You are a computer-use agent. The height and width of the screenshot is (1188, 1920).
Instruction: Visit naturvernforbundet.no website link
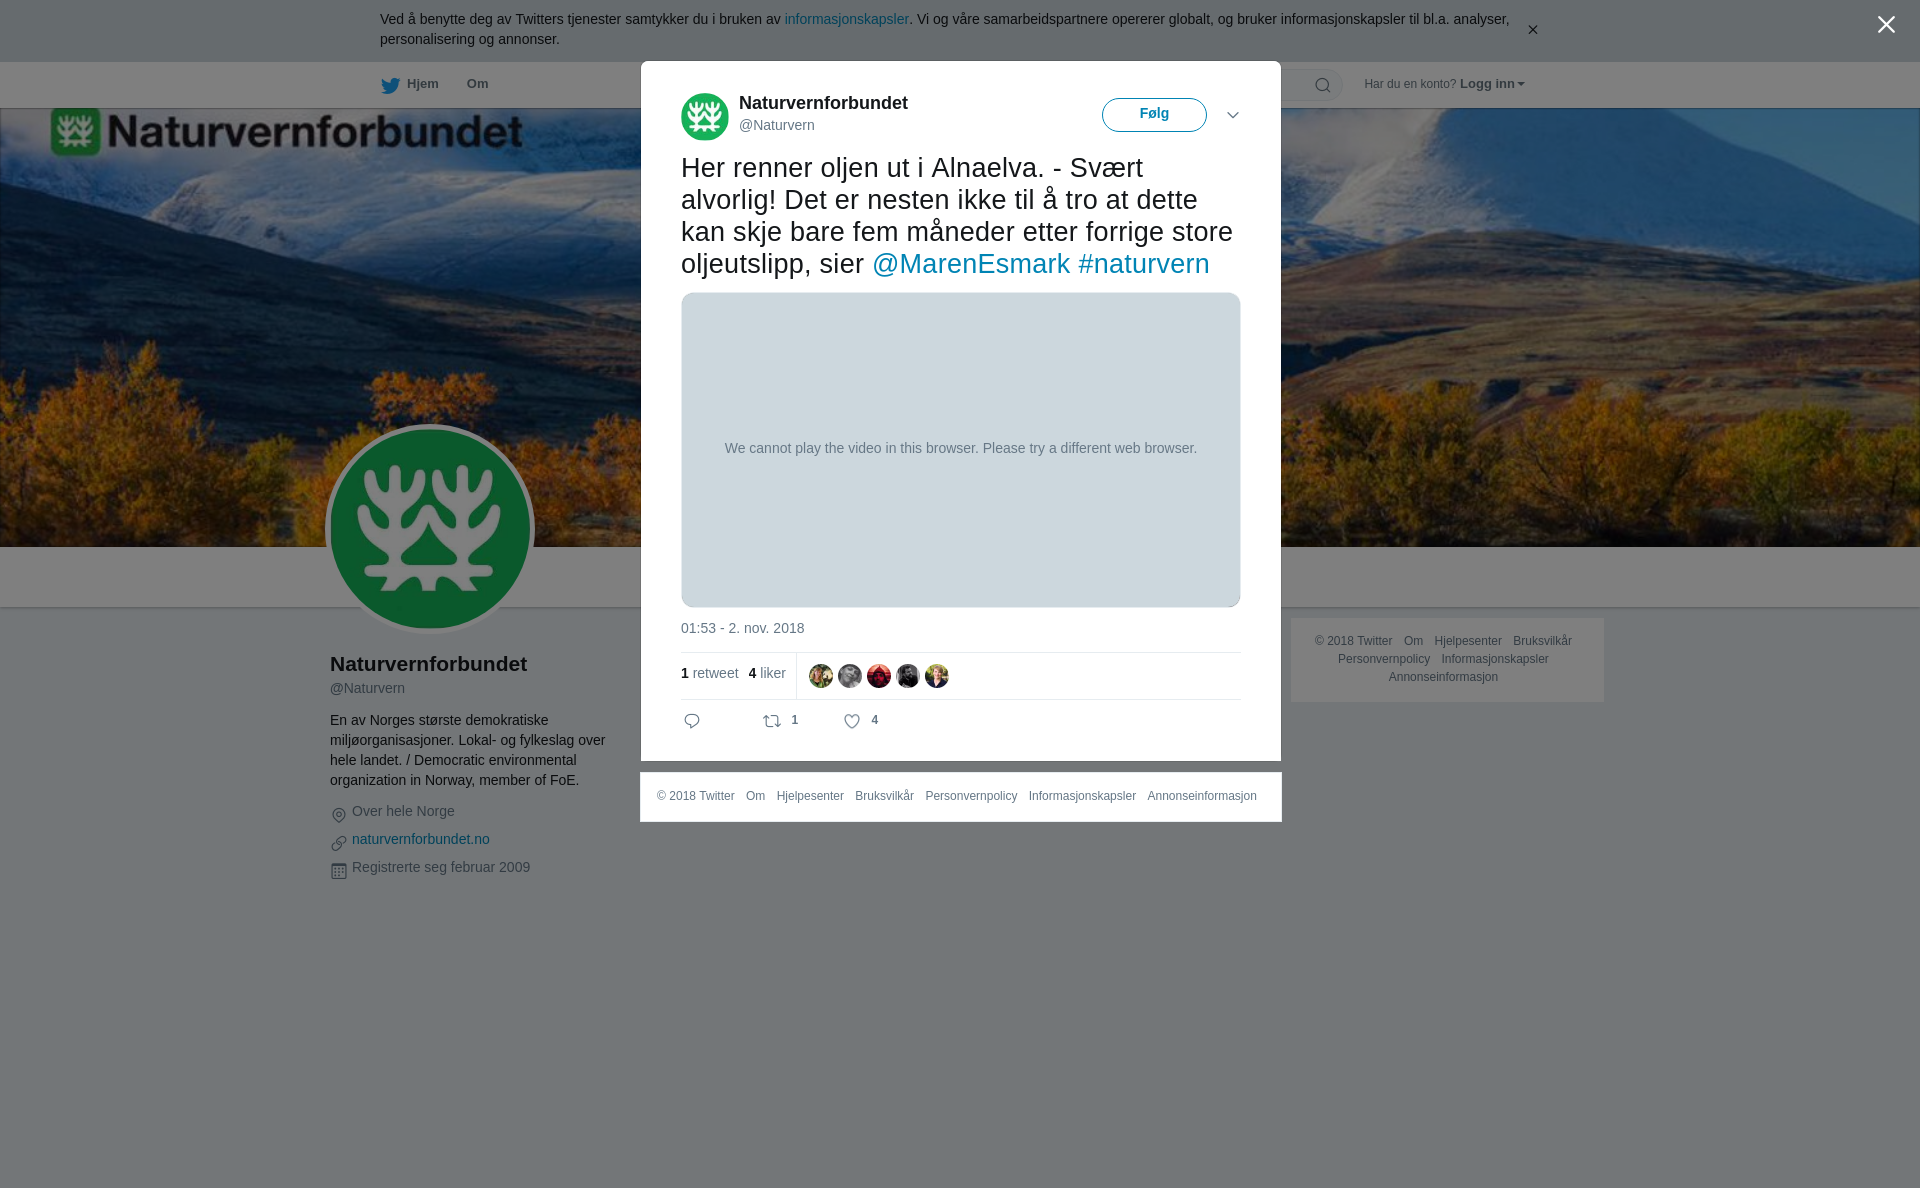pos(421,839)
